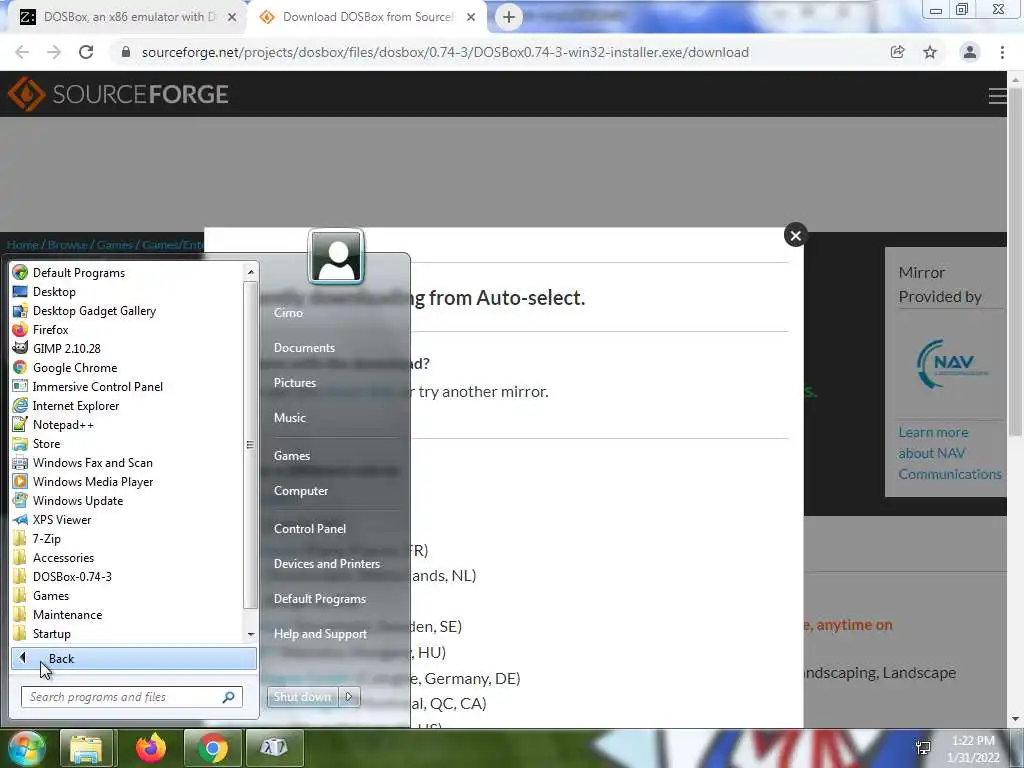The image size is (1024, 768).
Task: Select the Download DOSBox from SourceForge tab
Action: 366,18
